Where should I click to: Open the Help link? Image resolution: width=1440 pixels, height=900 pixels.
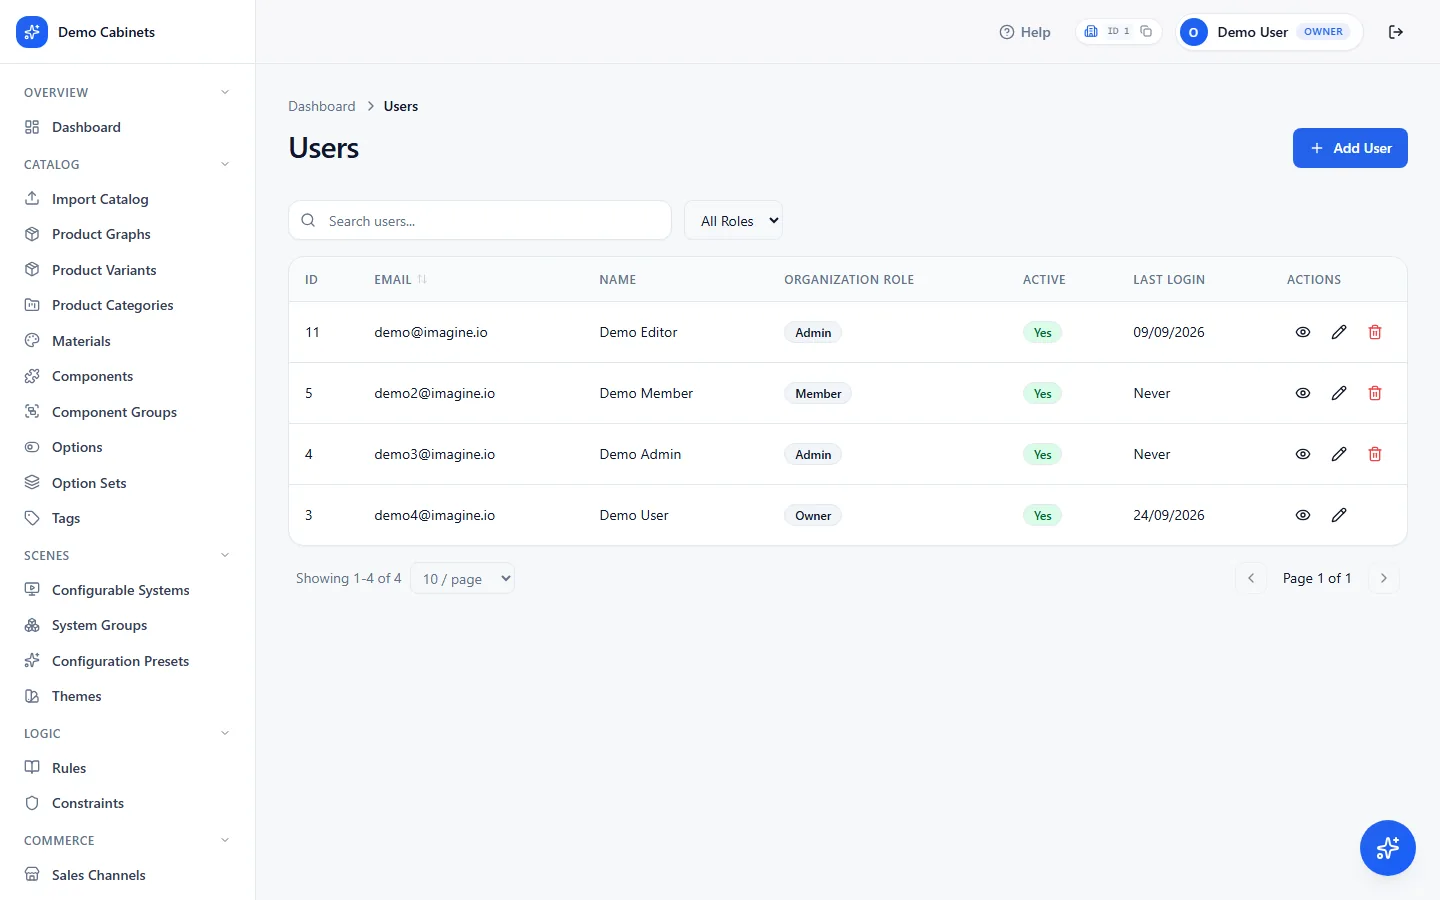tap(1025, 32)
